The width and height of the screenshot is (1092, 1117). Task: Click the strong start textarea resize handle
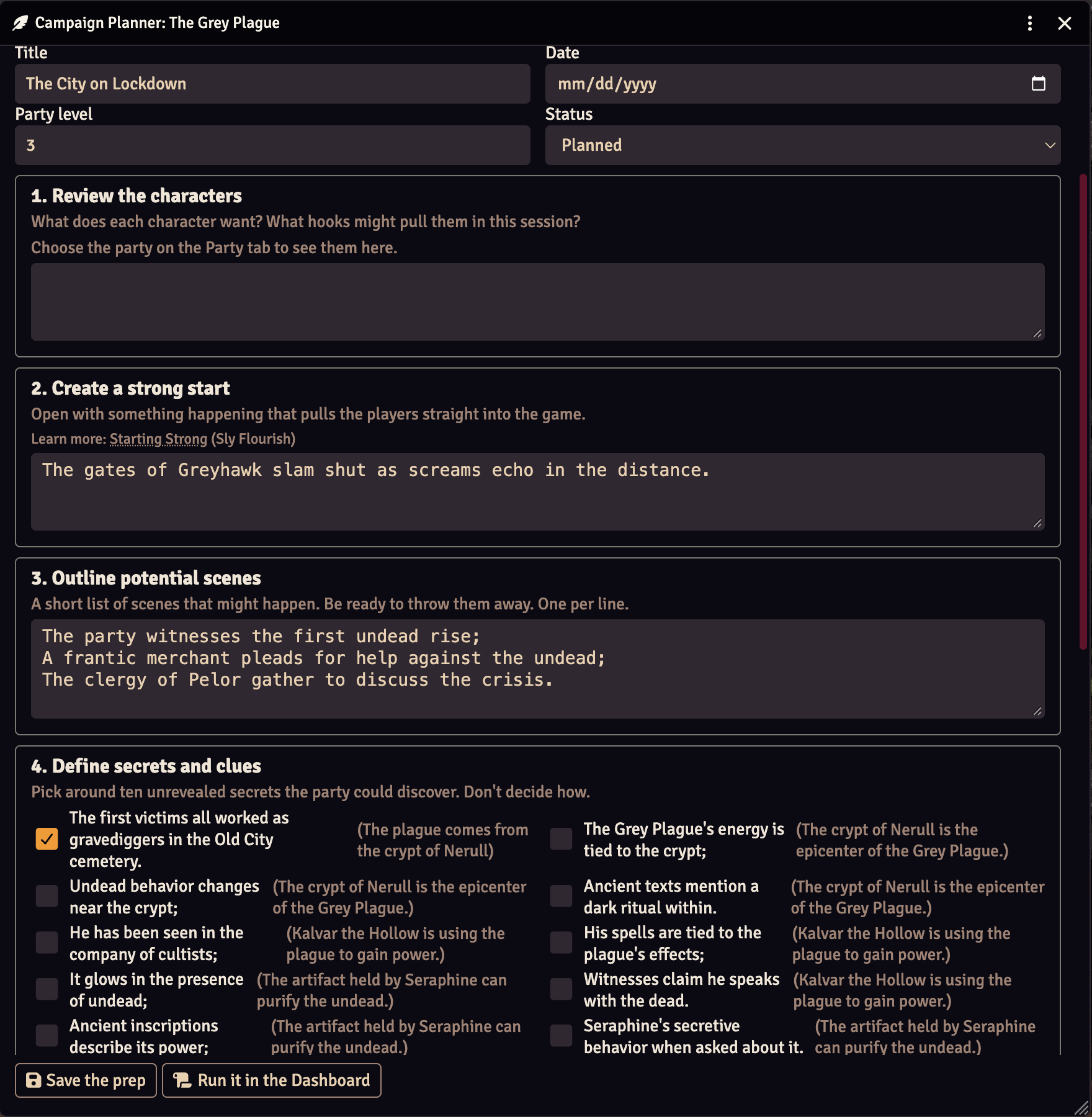pyautogui.click(x=1037, y=524)
